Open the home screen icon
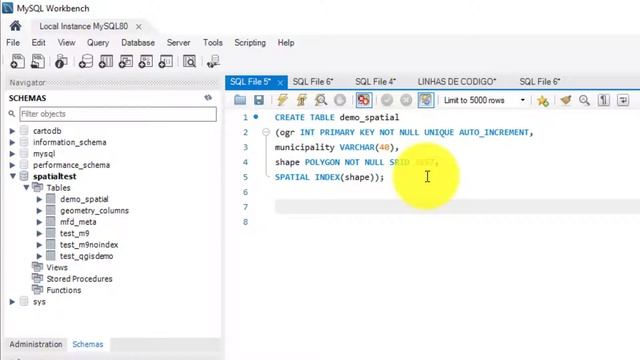This screenshot has width=640, height=360. (16, 26)
